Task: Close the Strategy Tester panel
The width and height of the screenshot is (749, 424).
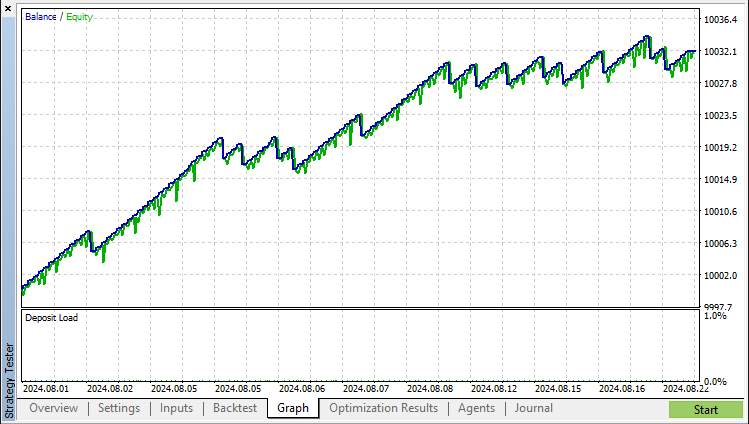Action: (8, 9)
